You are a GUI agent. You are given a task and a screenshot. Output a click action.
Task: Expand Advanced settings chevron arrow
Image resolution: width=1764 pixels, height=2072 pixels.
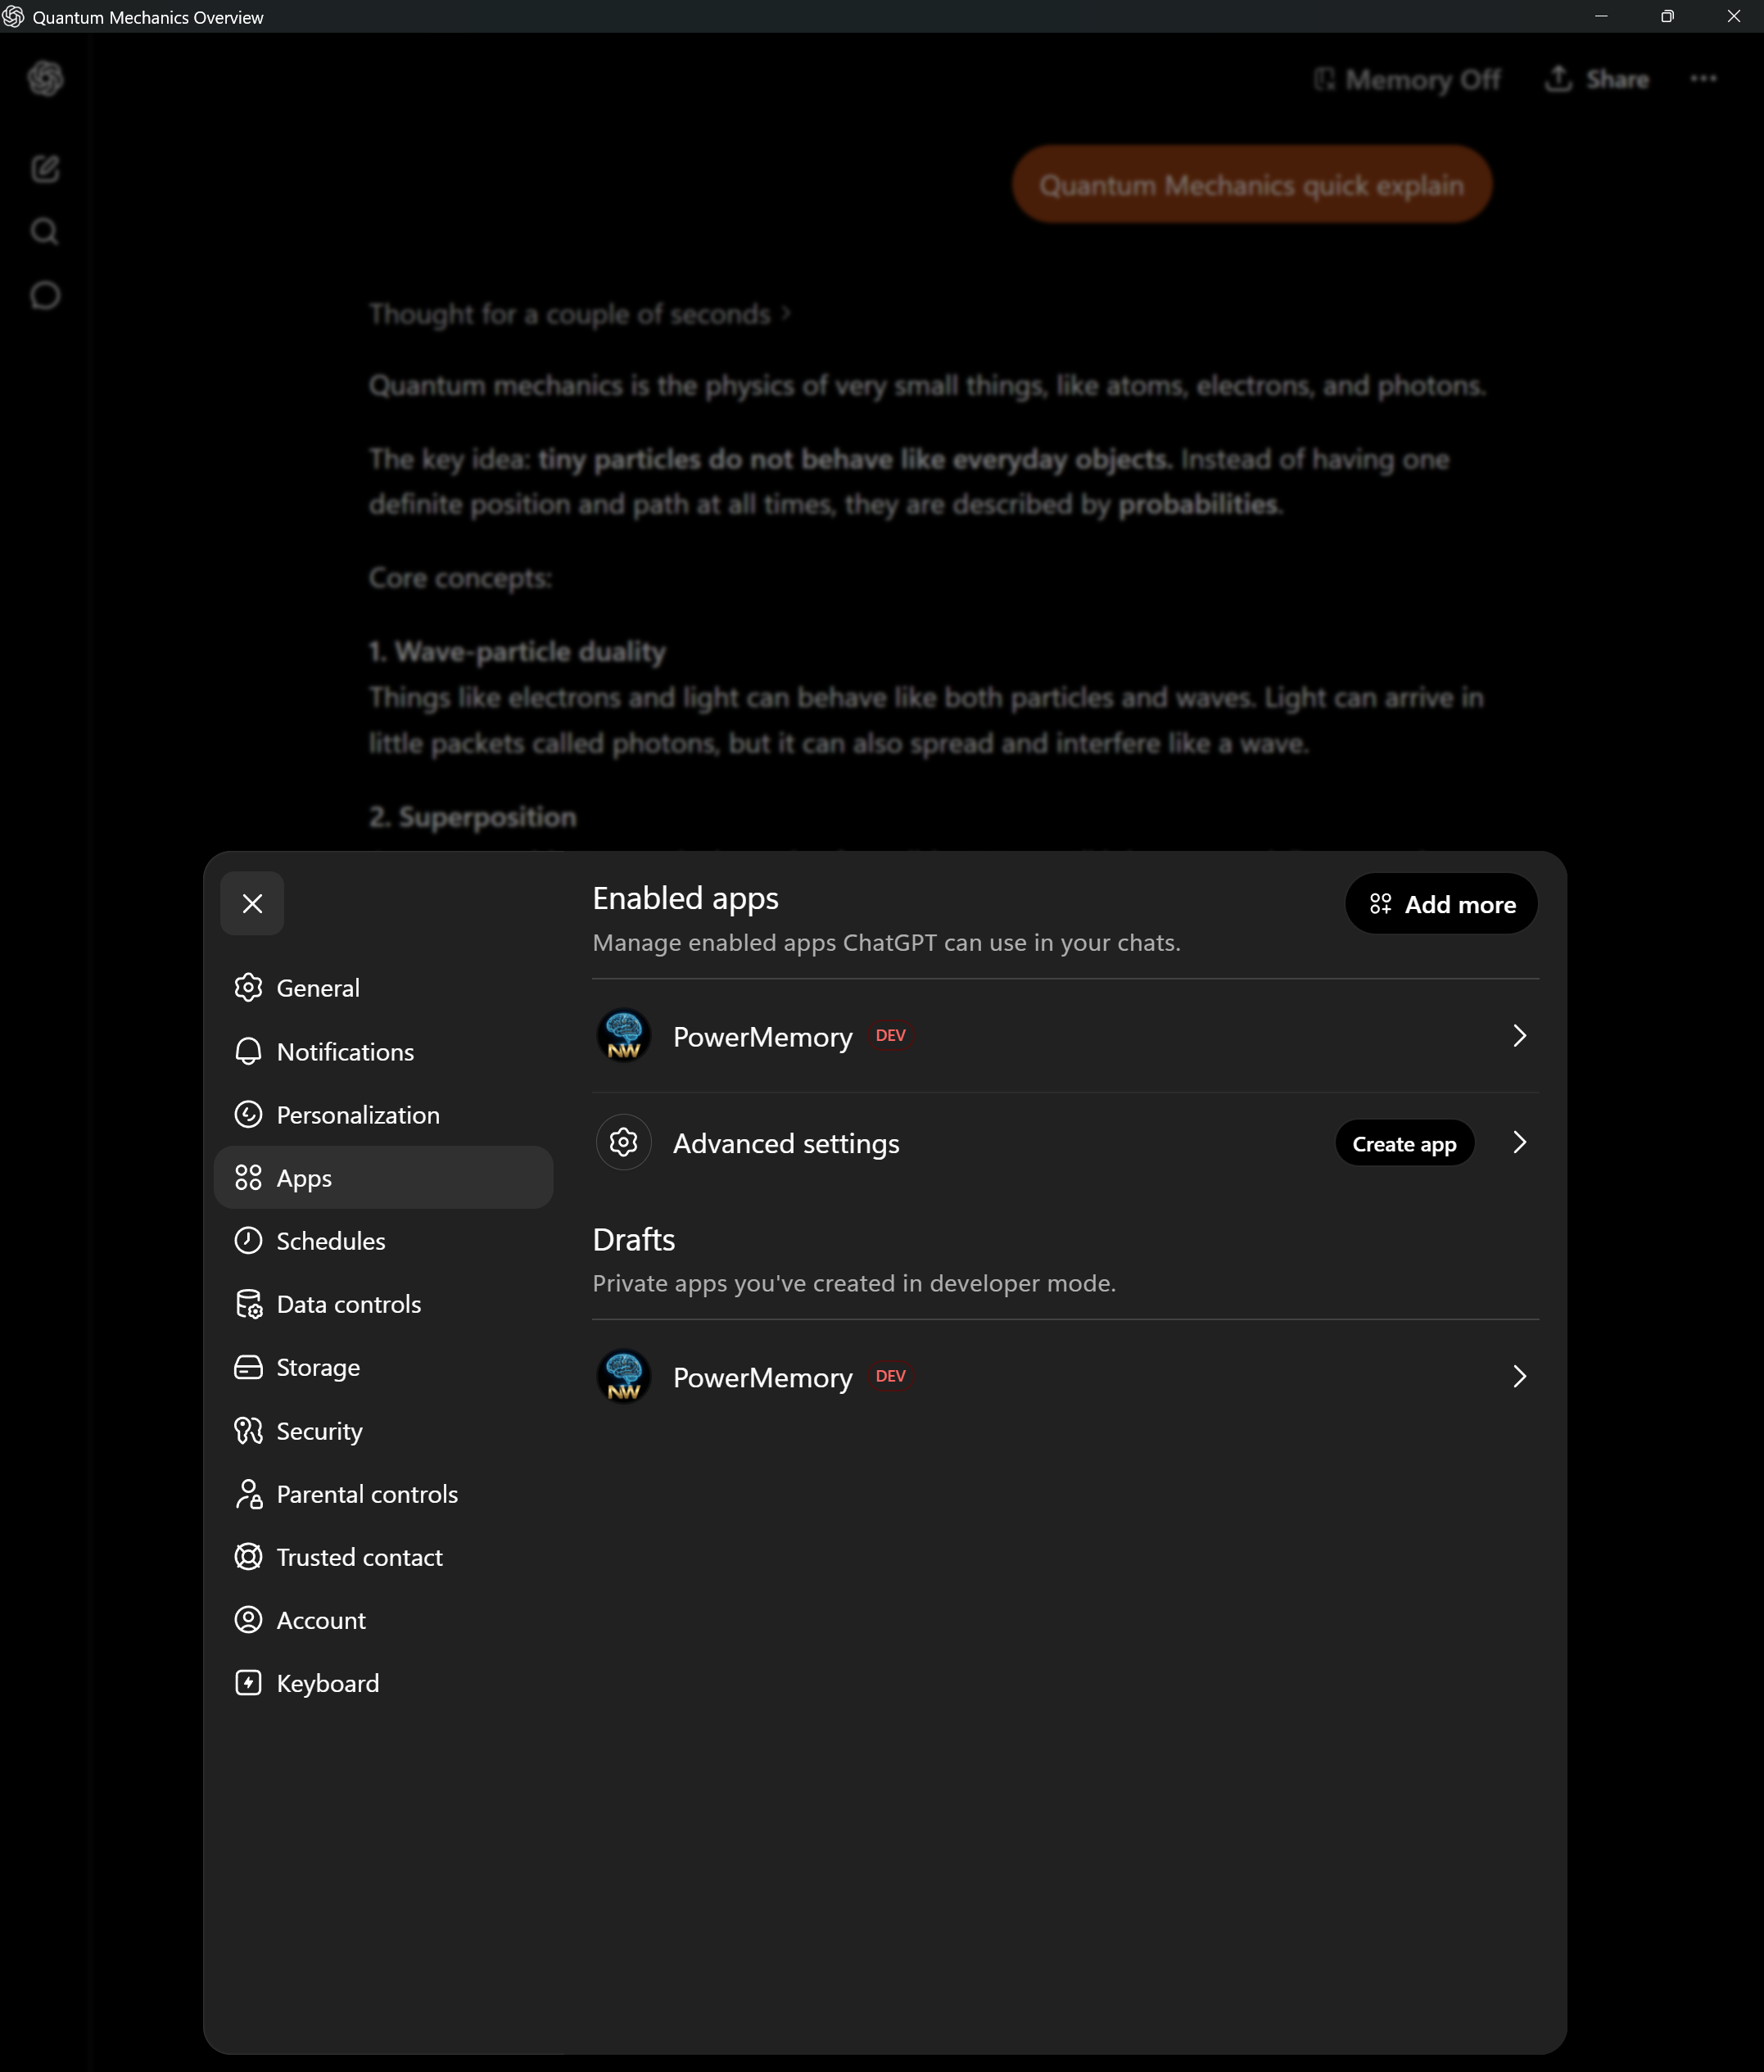click(1519, 1143)
